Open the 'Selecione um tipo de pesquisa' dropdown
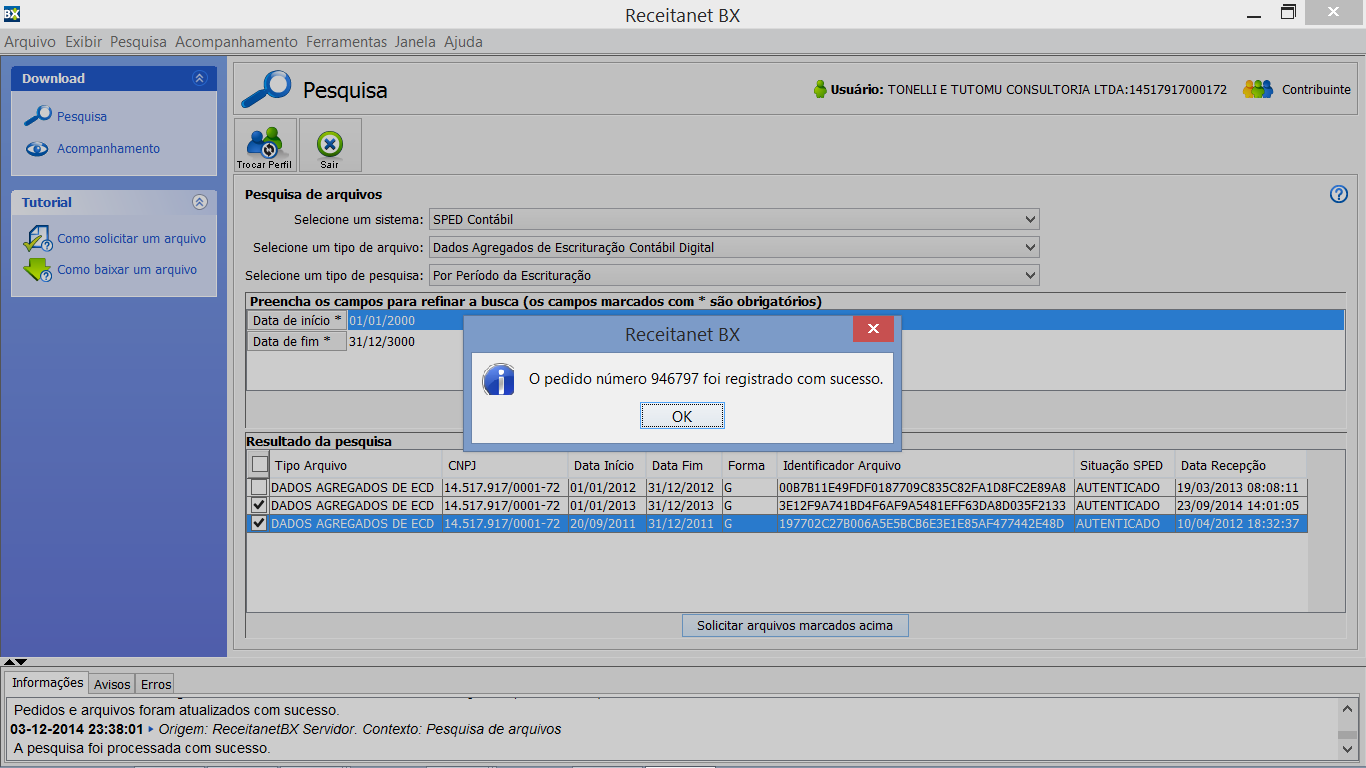The width and height of the screenshot is (1366, 768). 734,275
